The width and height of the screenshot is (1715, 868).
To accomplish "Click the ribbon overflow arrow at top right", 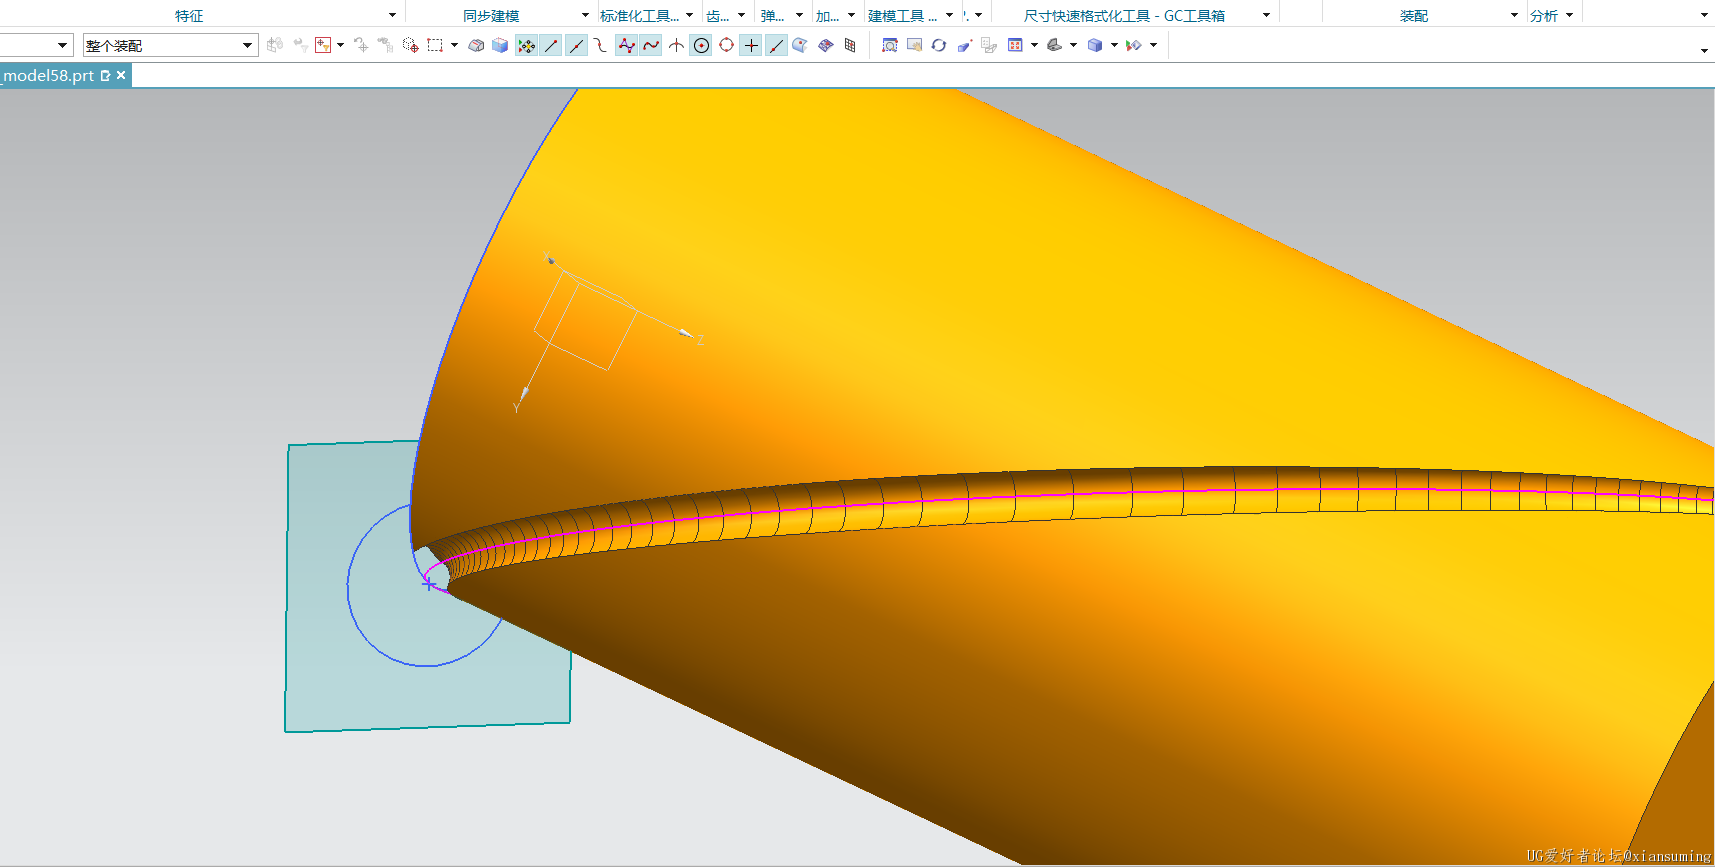I will point(1704,15).
